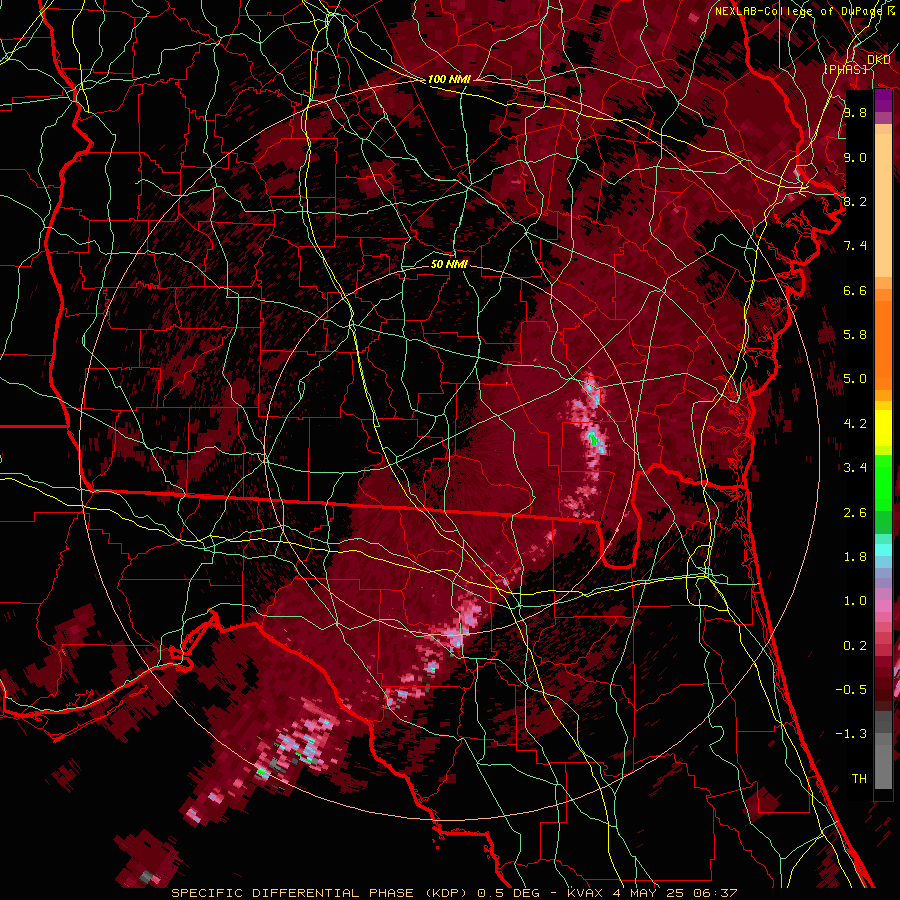Click the "4.2" legend value

(x=855, y=424)
